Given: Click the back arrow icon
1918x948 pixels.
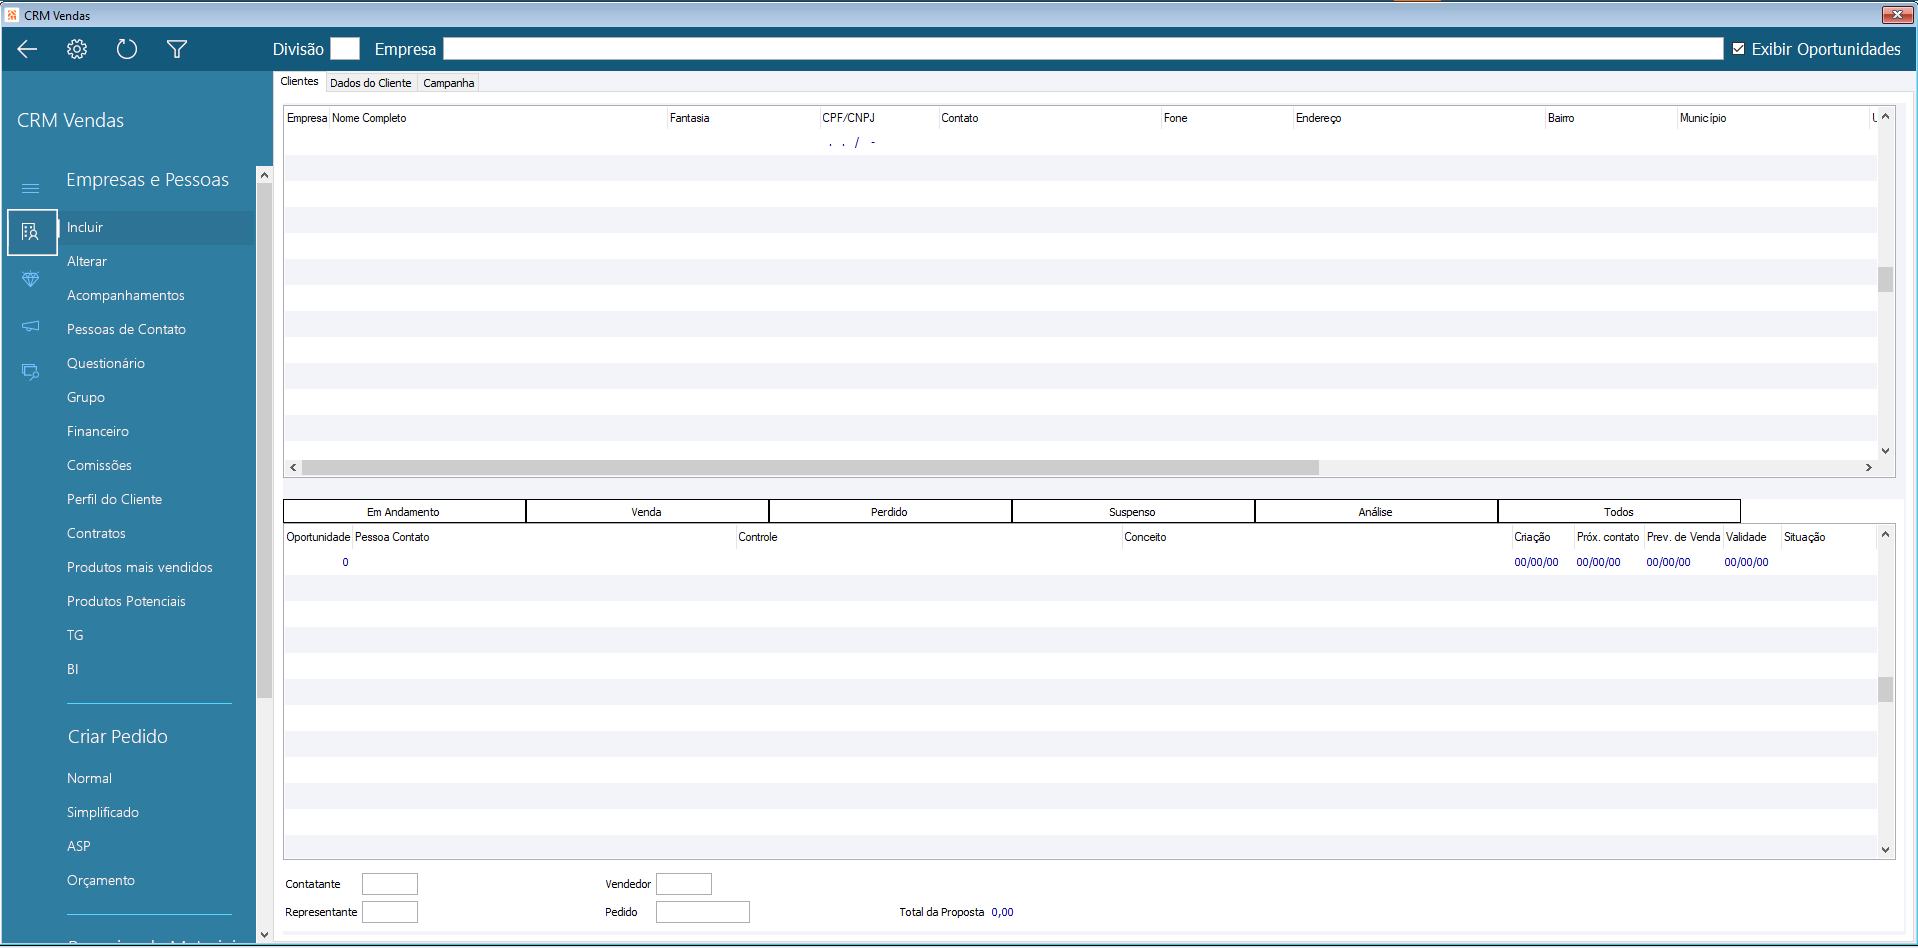Looking at the screenshot, I should [27, 49].
